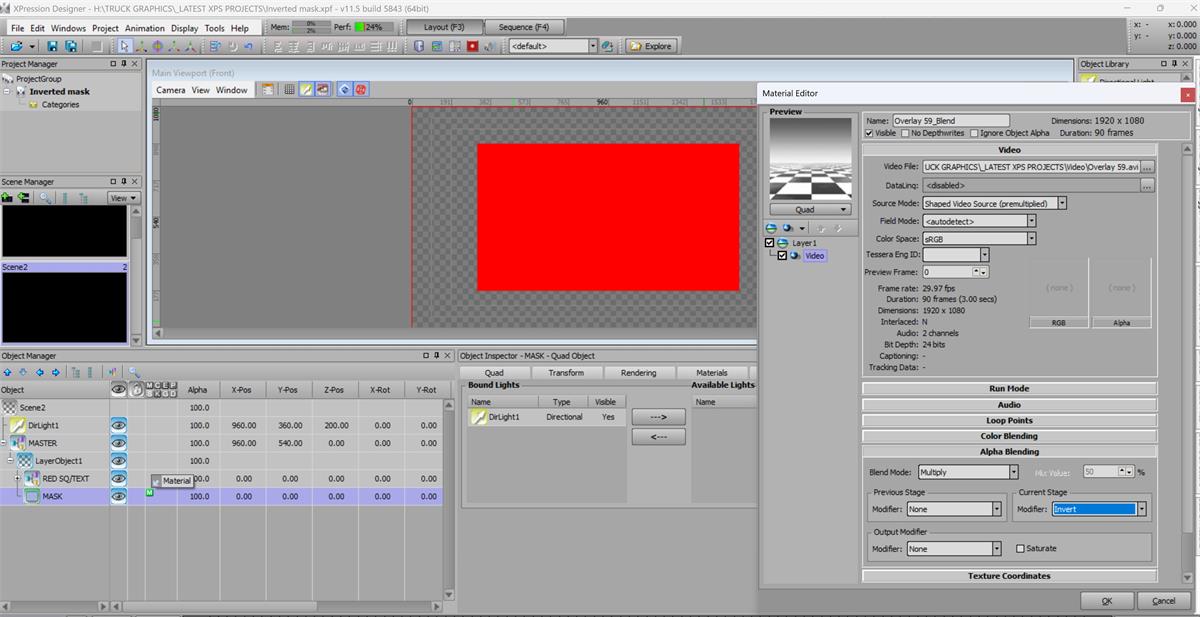Image resolution: width=1200 pixels, height=617 pixels.
Task: Click the add layer icon under Preview
Action: coord(772,228)
